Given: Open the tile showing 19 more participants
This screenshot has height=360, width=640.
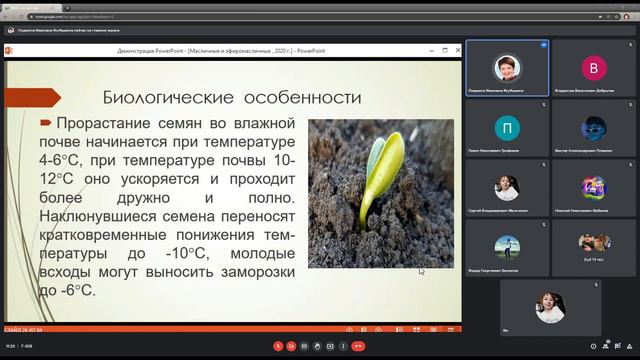Looking at the screenshot, I should pyautogui.click(x=594, y=248).
